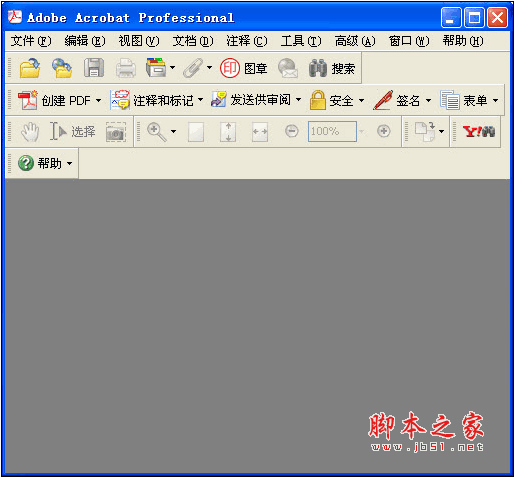514x477 pixels.
Task: Click the Rotate pages icon
Action: pos(425,131)
